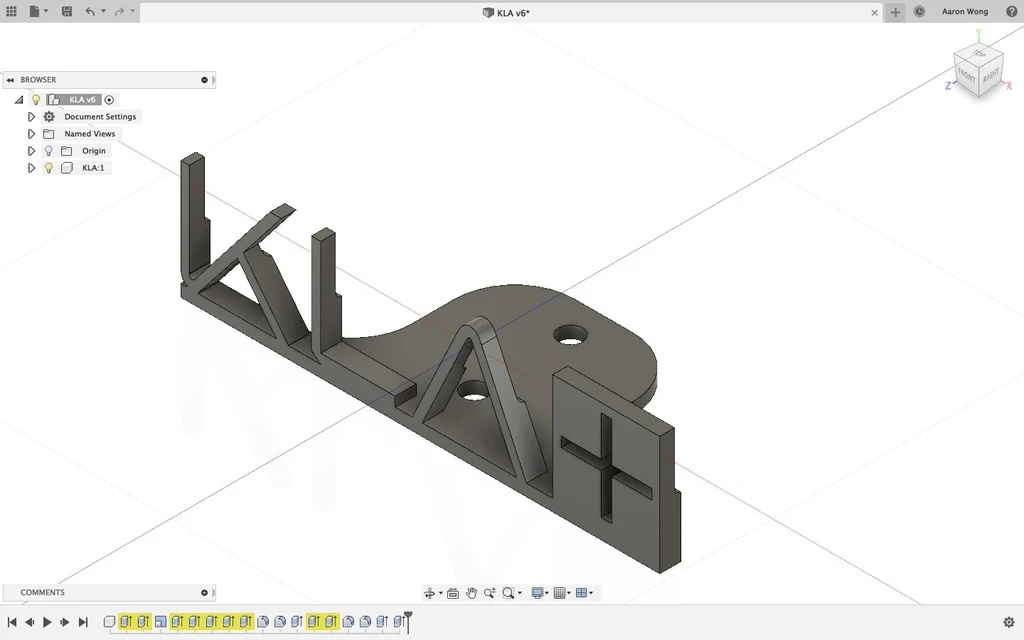Open the Undo history dropdown arrow
Image resolution: width=1024 pixels, height=640 pixels.
pos(103,11)
